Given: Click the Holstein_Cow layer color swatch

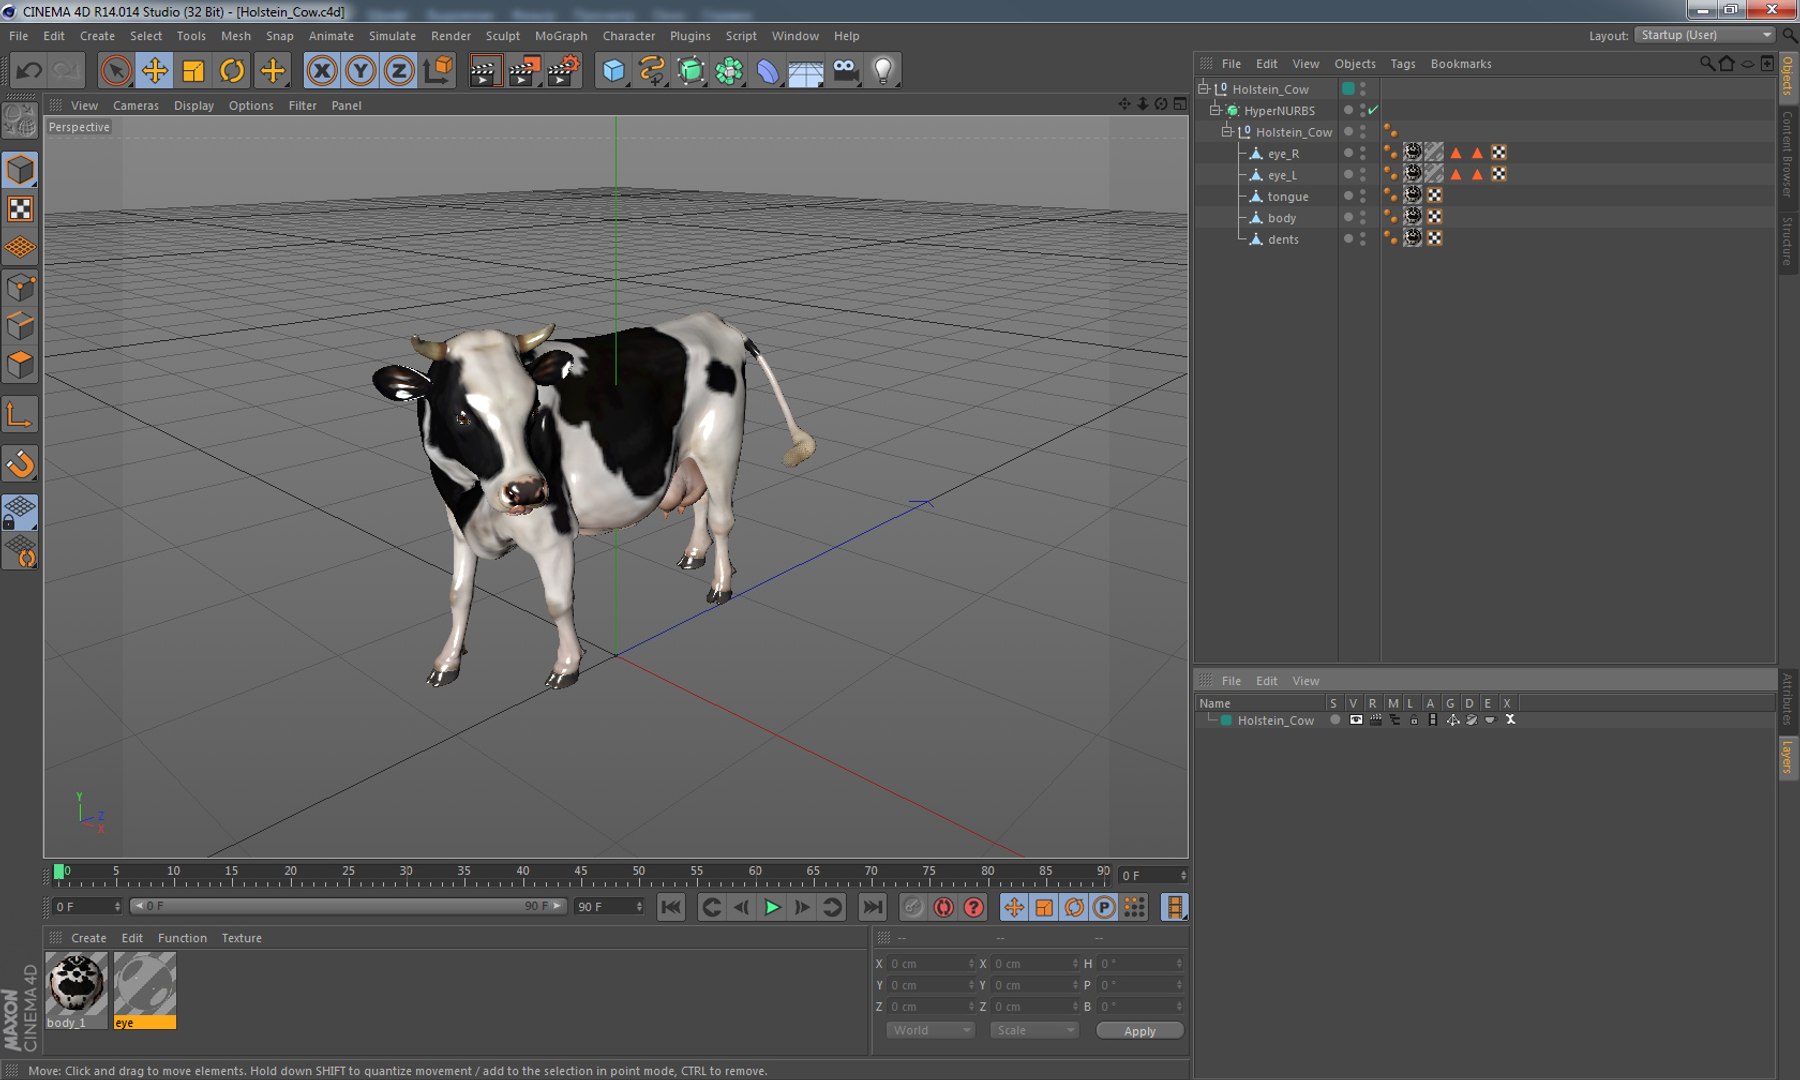Looking at the screenshot, I should (1226, 720).
